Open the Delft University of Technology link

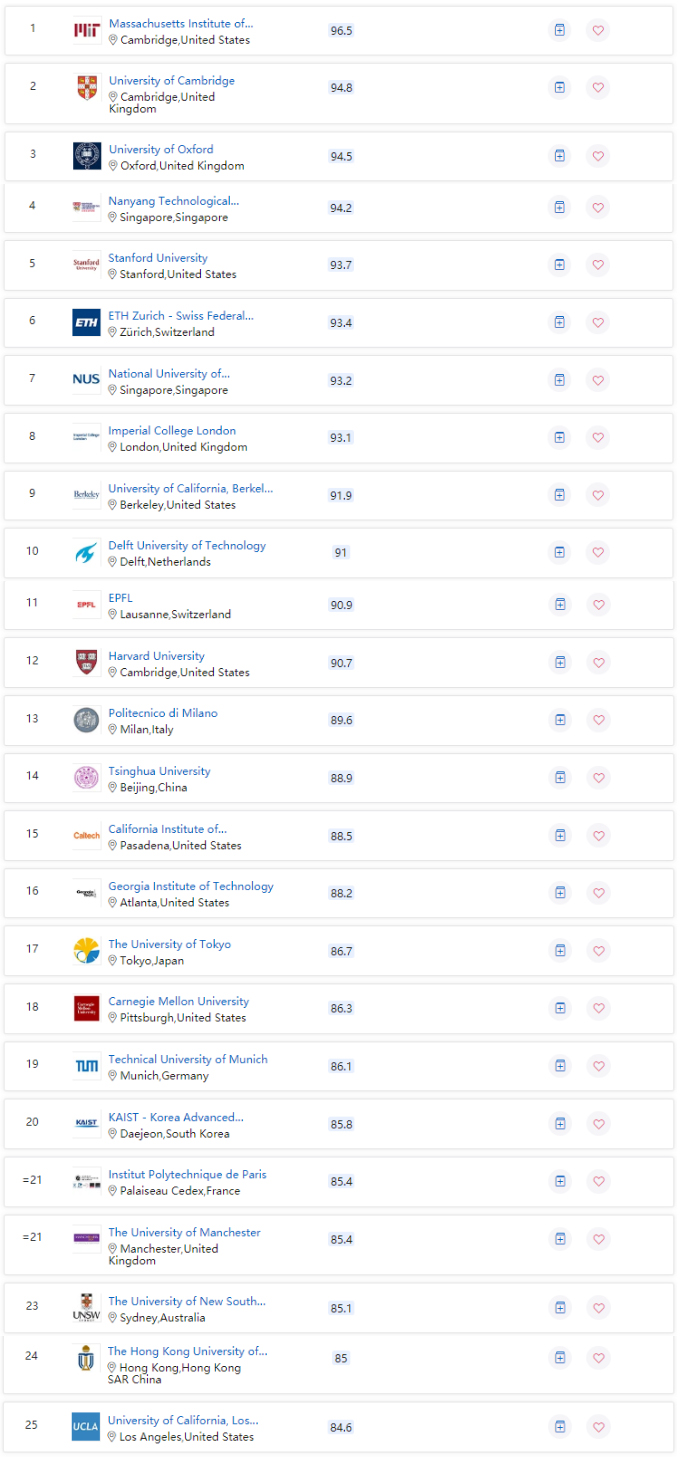tap(187, 546)
